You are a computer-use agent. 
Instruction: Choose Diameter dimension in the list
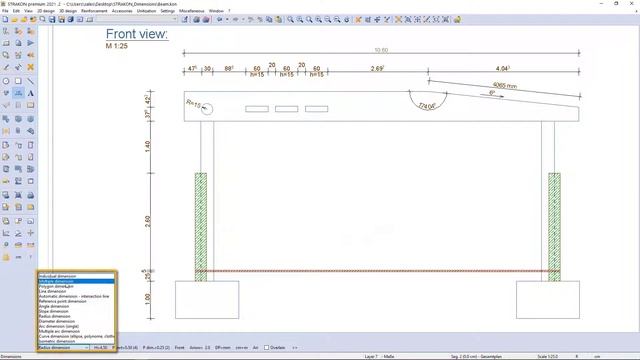tap(76, 321)
